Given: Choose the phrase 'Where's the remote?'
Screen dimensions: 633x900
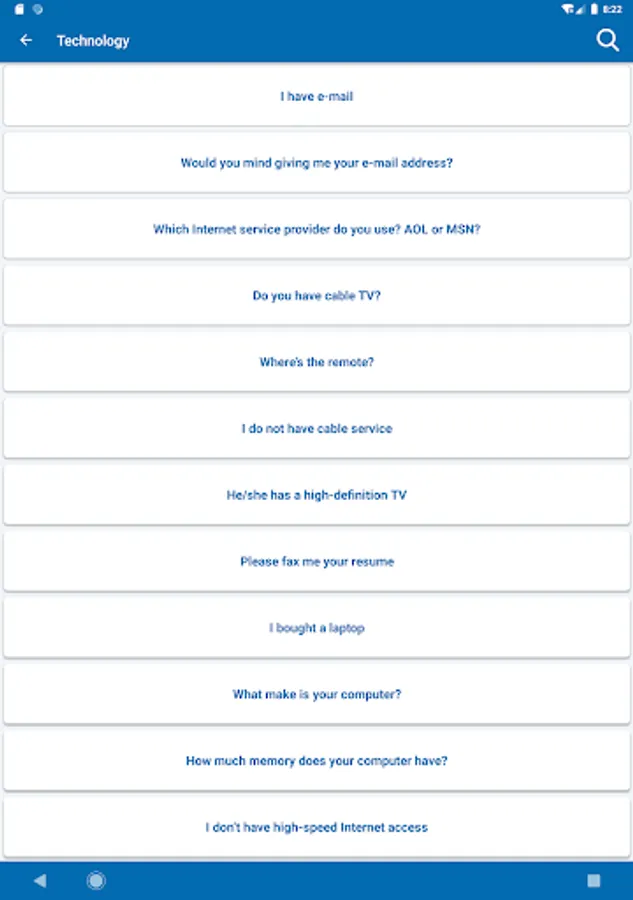Looking at the screenshot, I should tap(316, 362).
